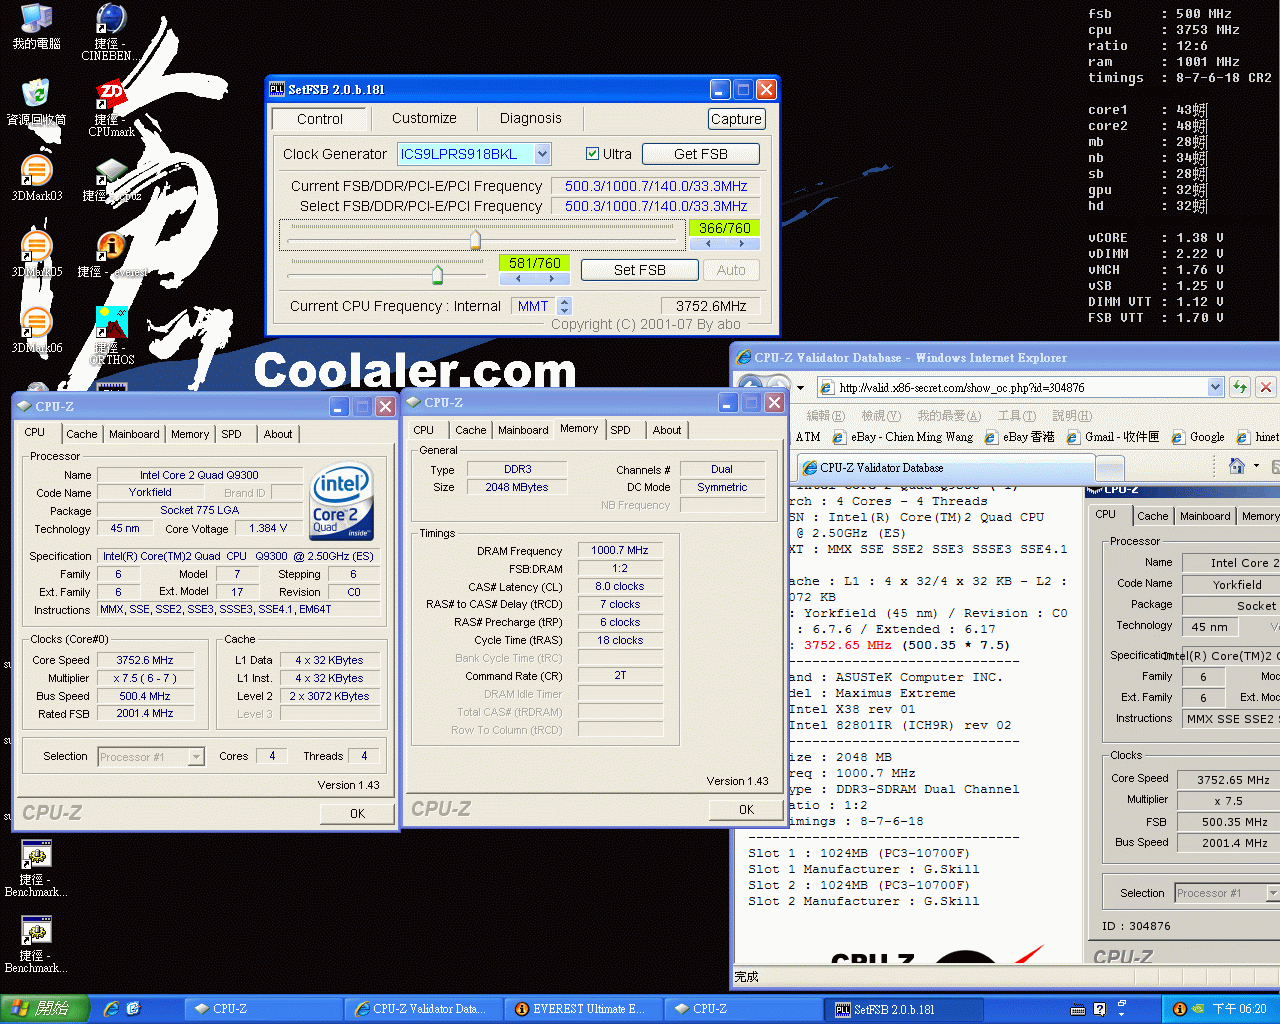
Task: Switch to the Diagnosis tab in SetFSB
Action: [x=530, y=118]
